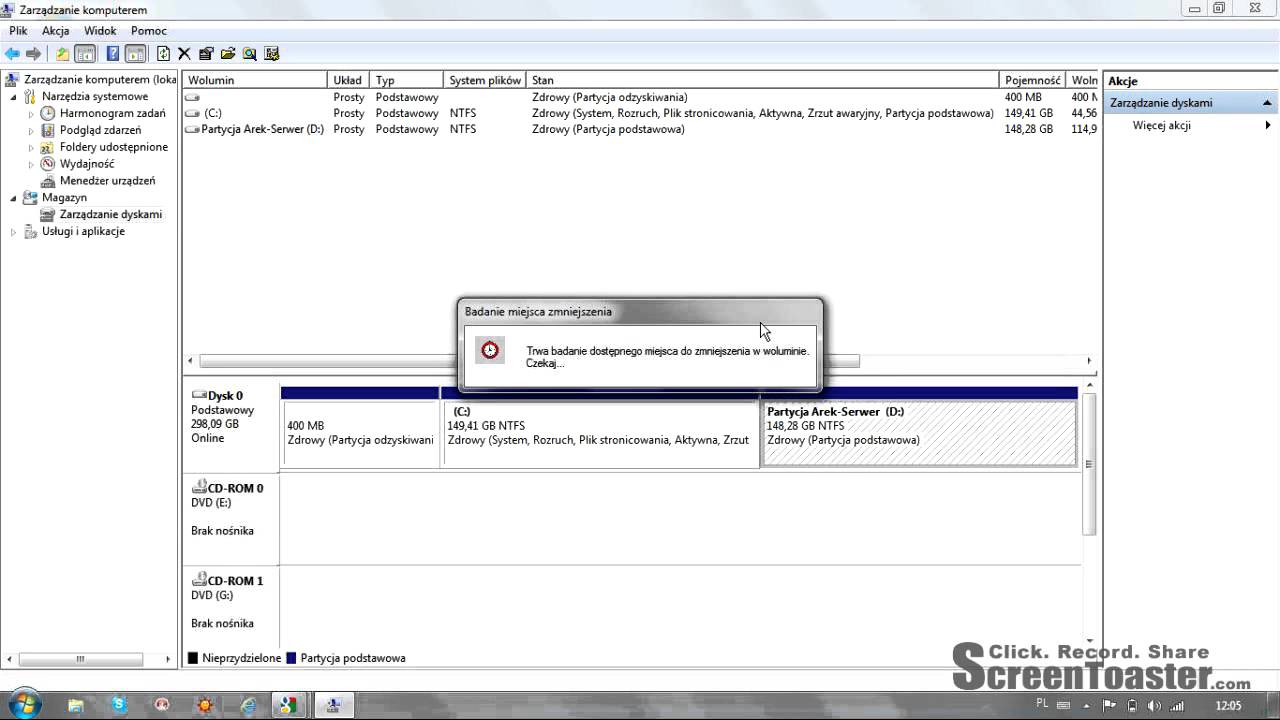Click the forward arrow toolbar icon
This screenshot has height=720, width=1280.
[34, 54]
